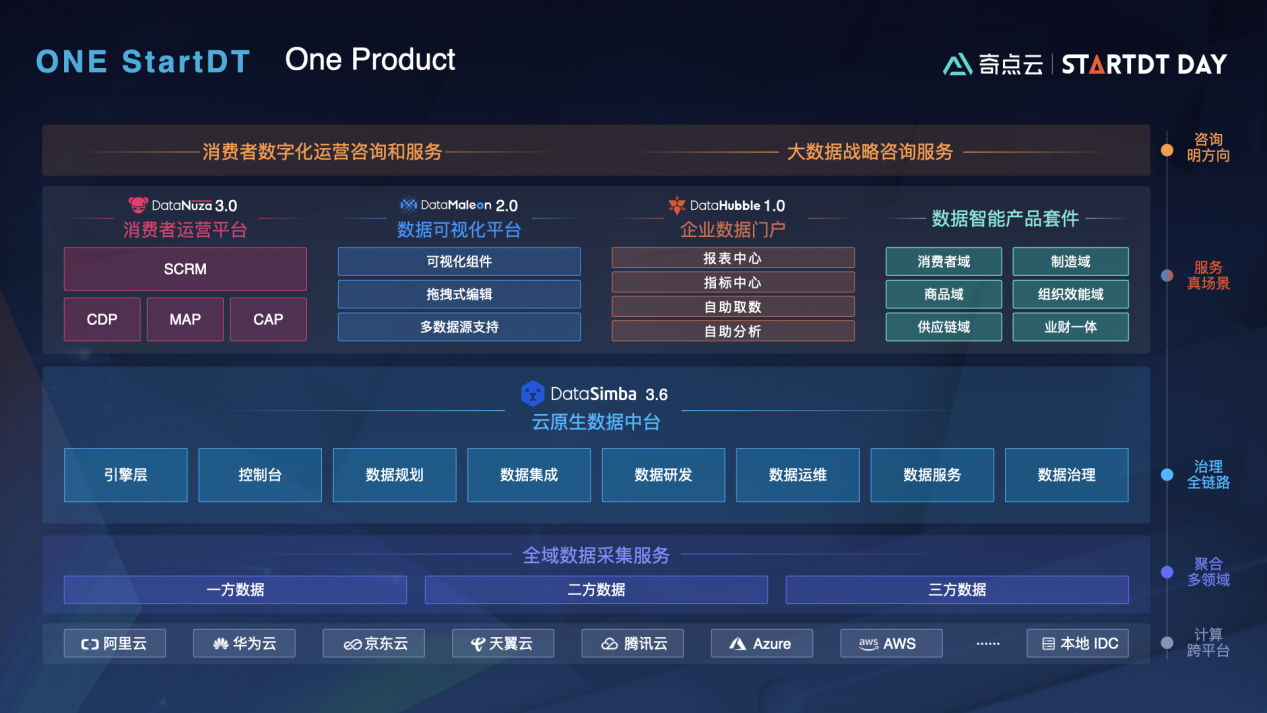Image resolution: width=1267 pixels, height=713 pixels.
Task: Click the 数据智能产品套件 title
Action: pyautogui.click(x=1005, y=218)
